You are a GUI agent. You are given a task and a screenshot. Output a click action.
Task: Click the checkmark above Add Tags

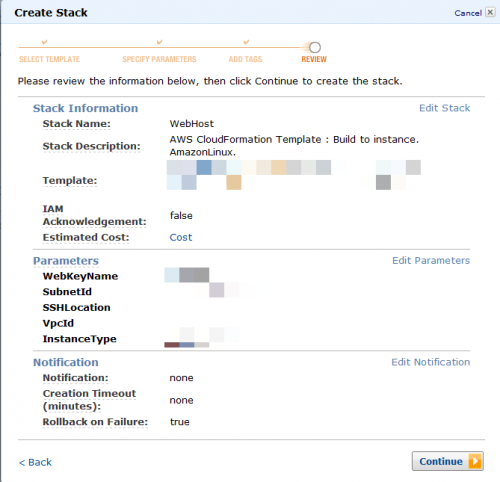tap(246, 42)
